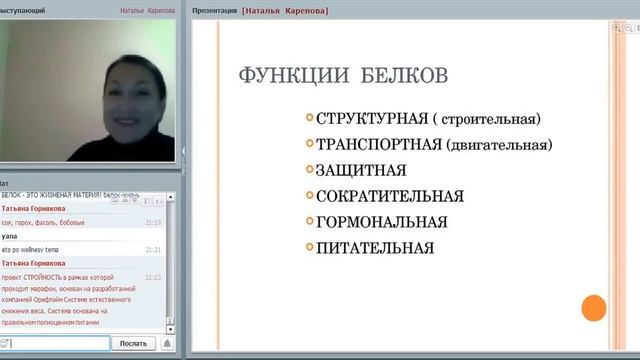Click the orange circle on the slide
This screenshot has height=360, width=640.
click(594, 308)
